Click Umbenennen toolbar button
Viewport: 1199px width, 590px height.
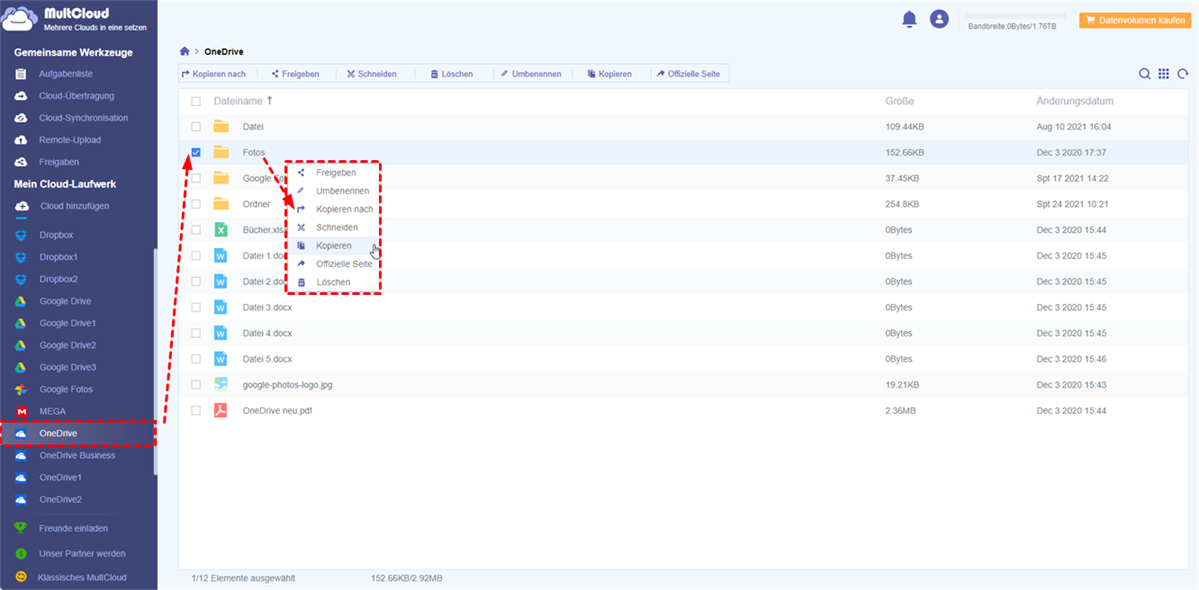[x=531, y=74]
